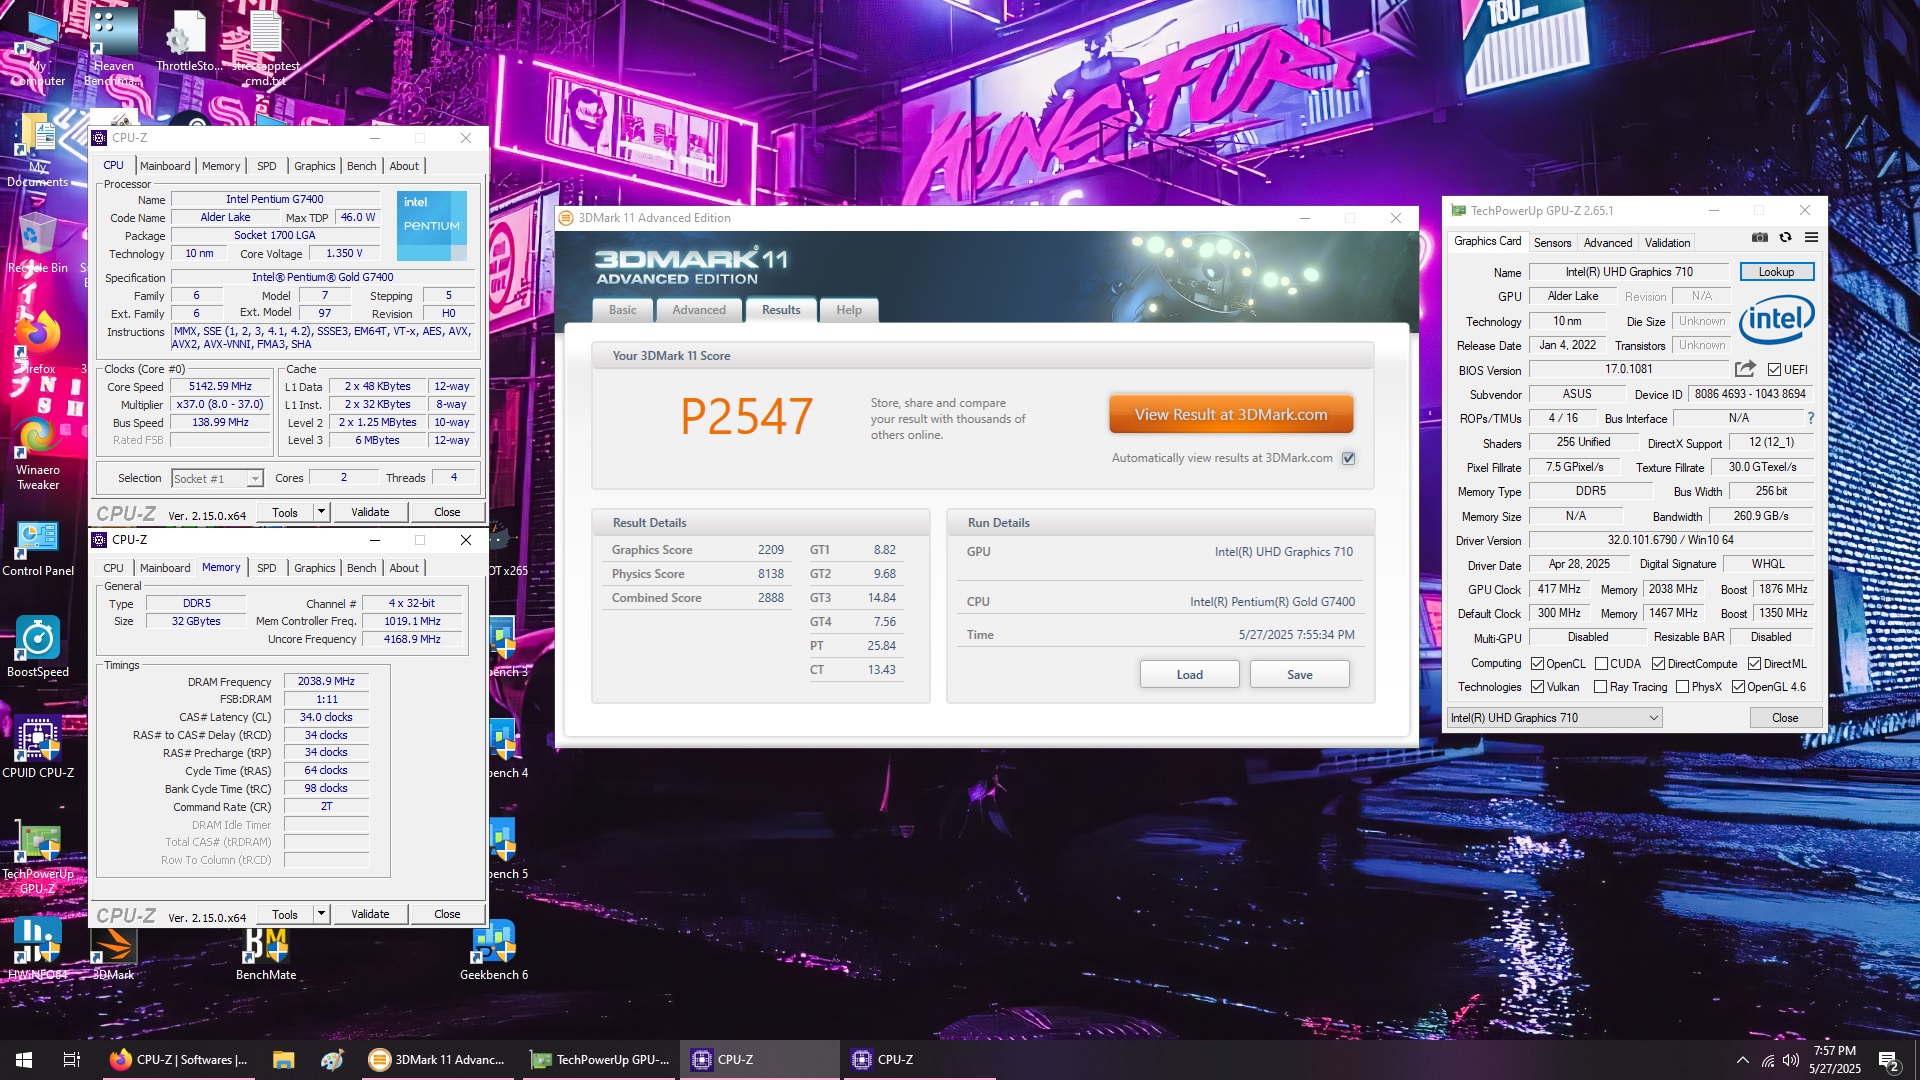Open the My Computer desktop icon

tap(38, 47)
